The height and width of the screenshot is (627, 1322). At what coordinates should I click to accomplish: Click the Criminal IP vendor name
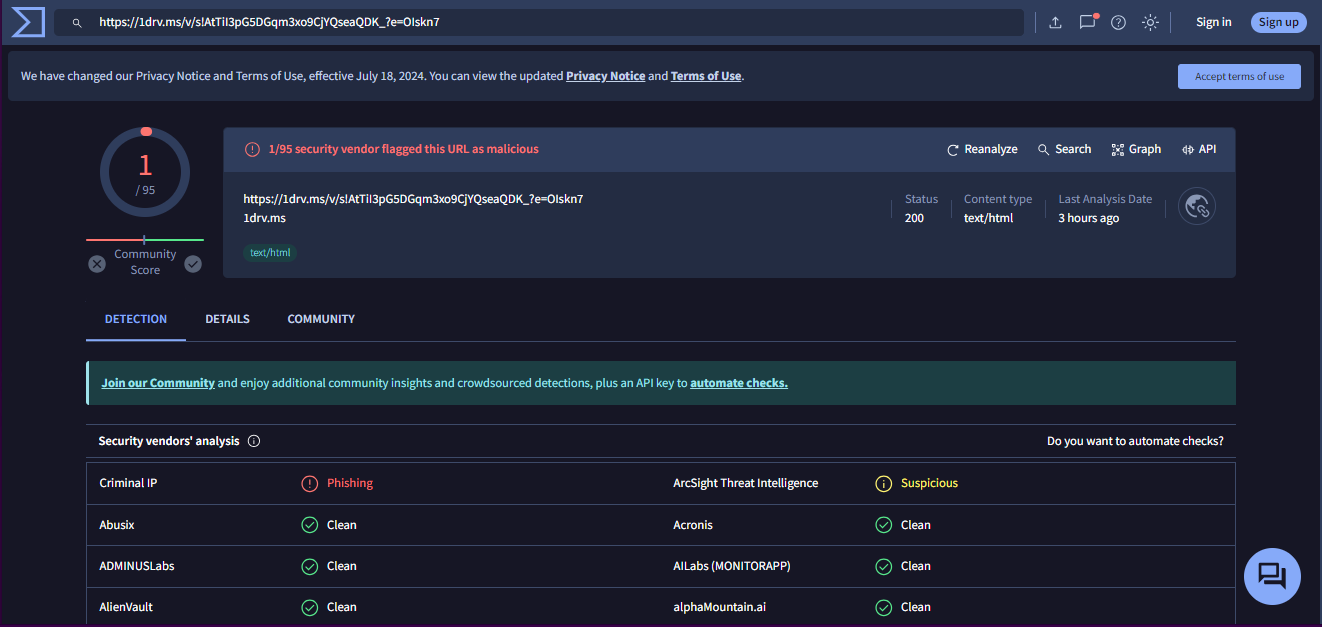click(128, 483)
